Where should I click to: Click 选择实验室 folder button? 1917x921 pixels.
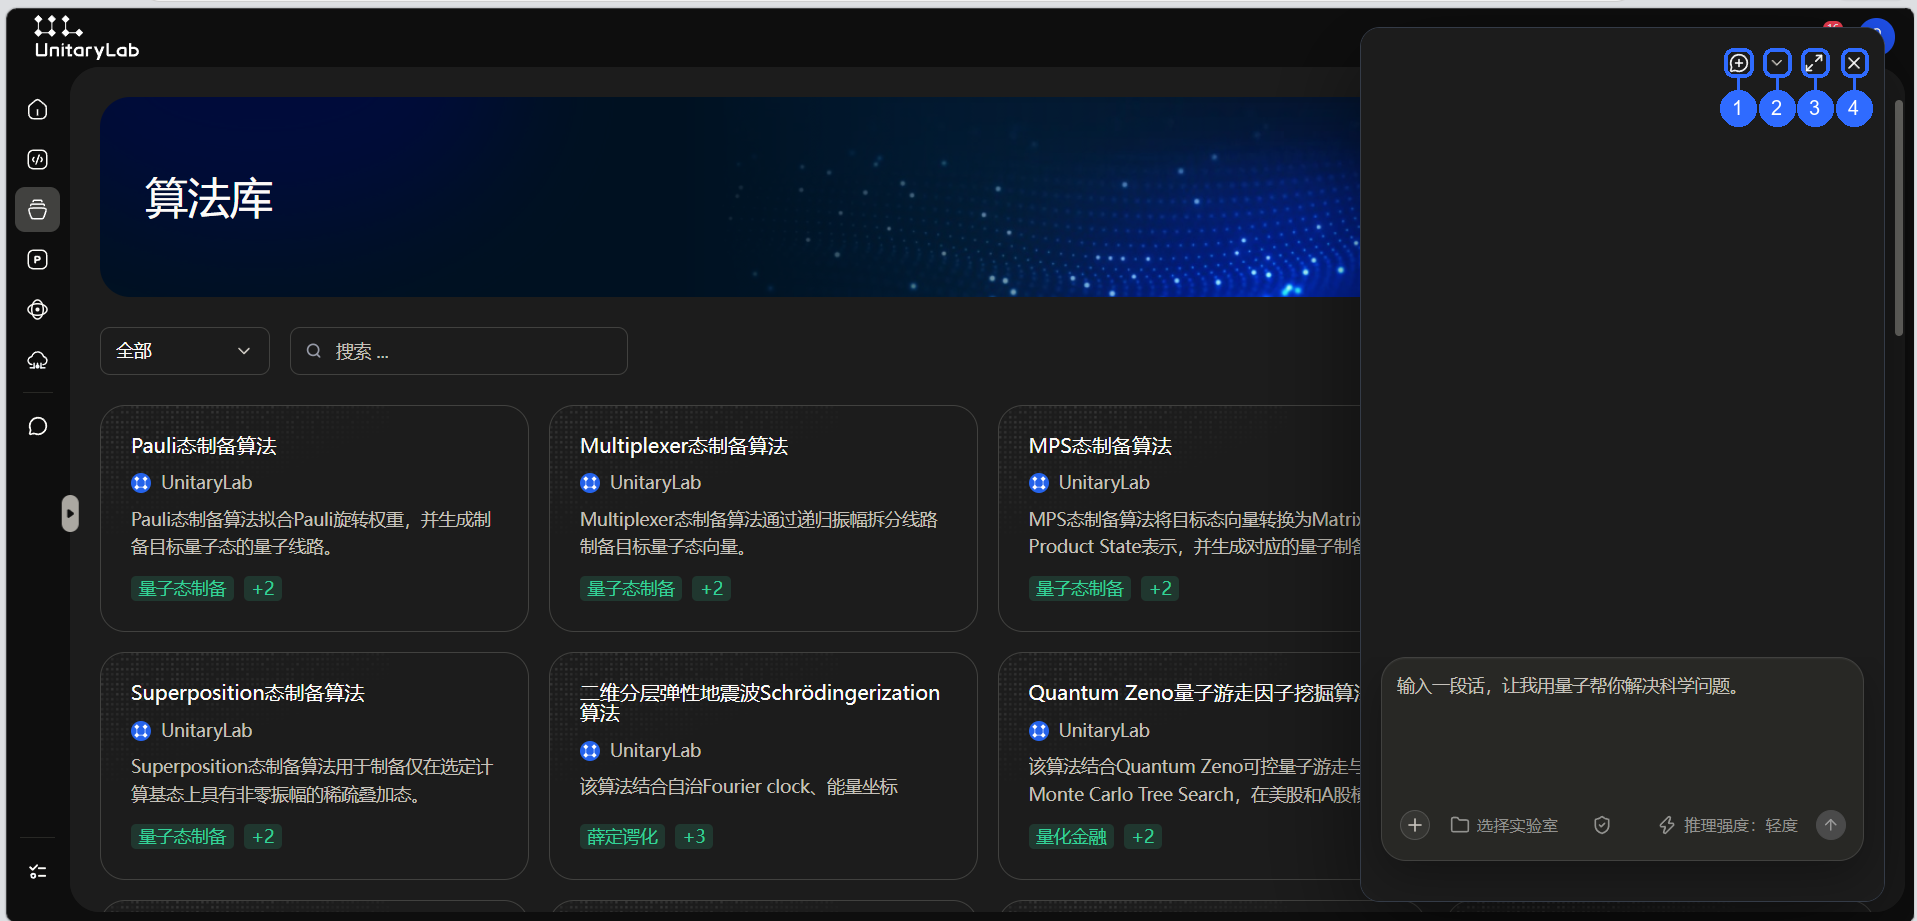click(1504, 825)
